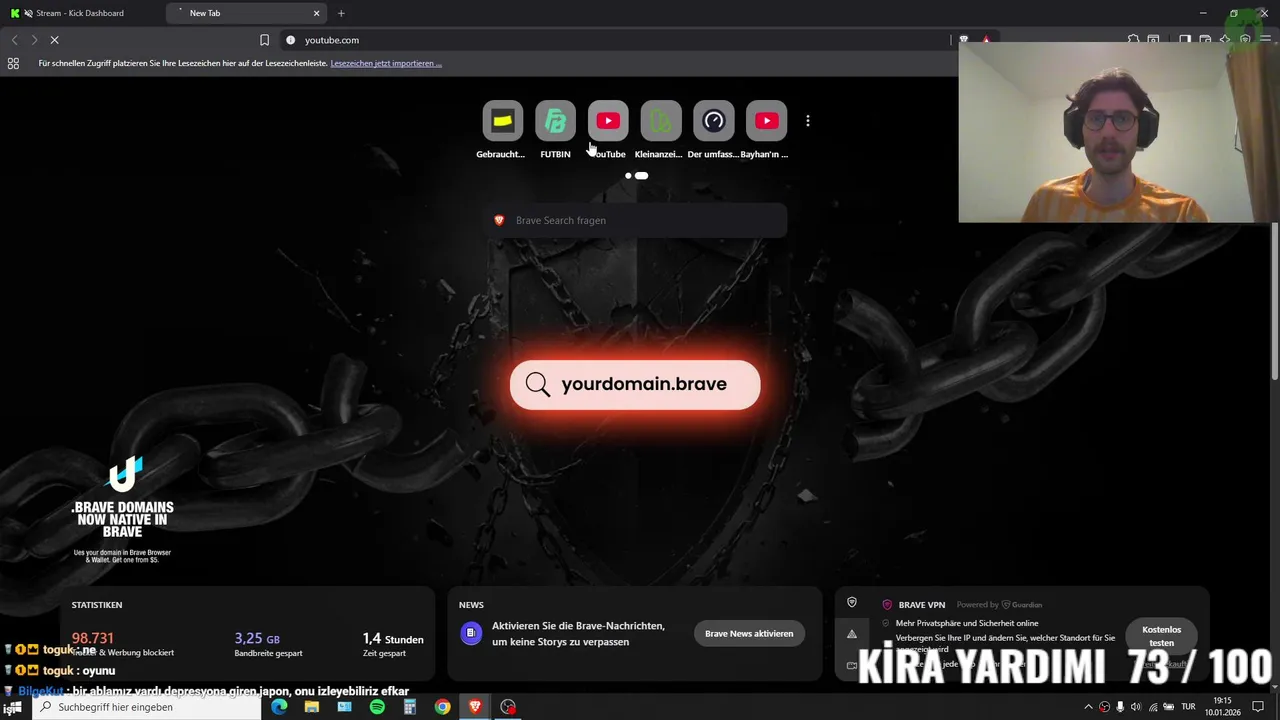Open top sites three-dot menu
Screen dimensions: 1280x720
(808, 121)
